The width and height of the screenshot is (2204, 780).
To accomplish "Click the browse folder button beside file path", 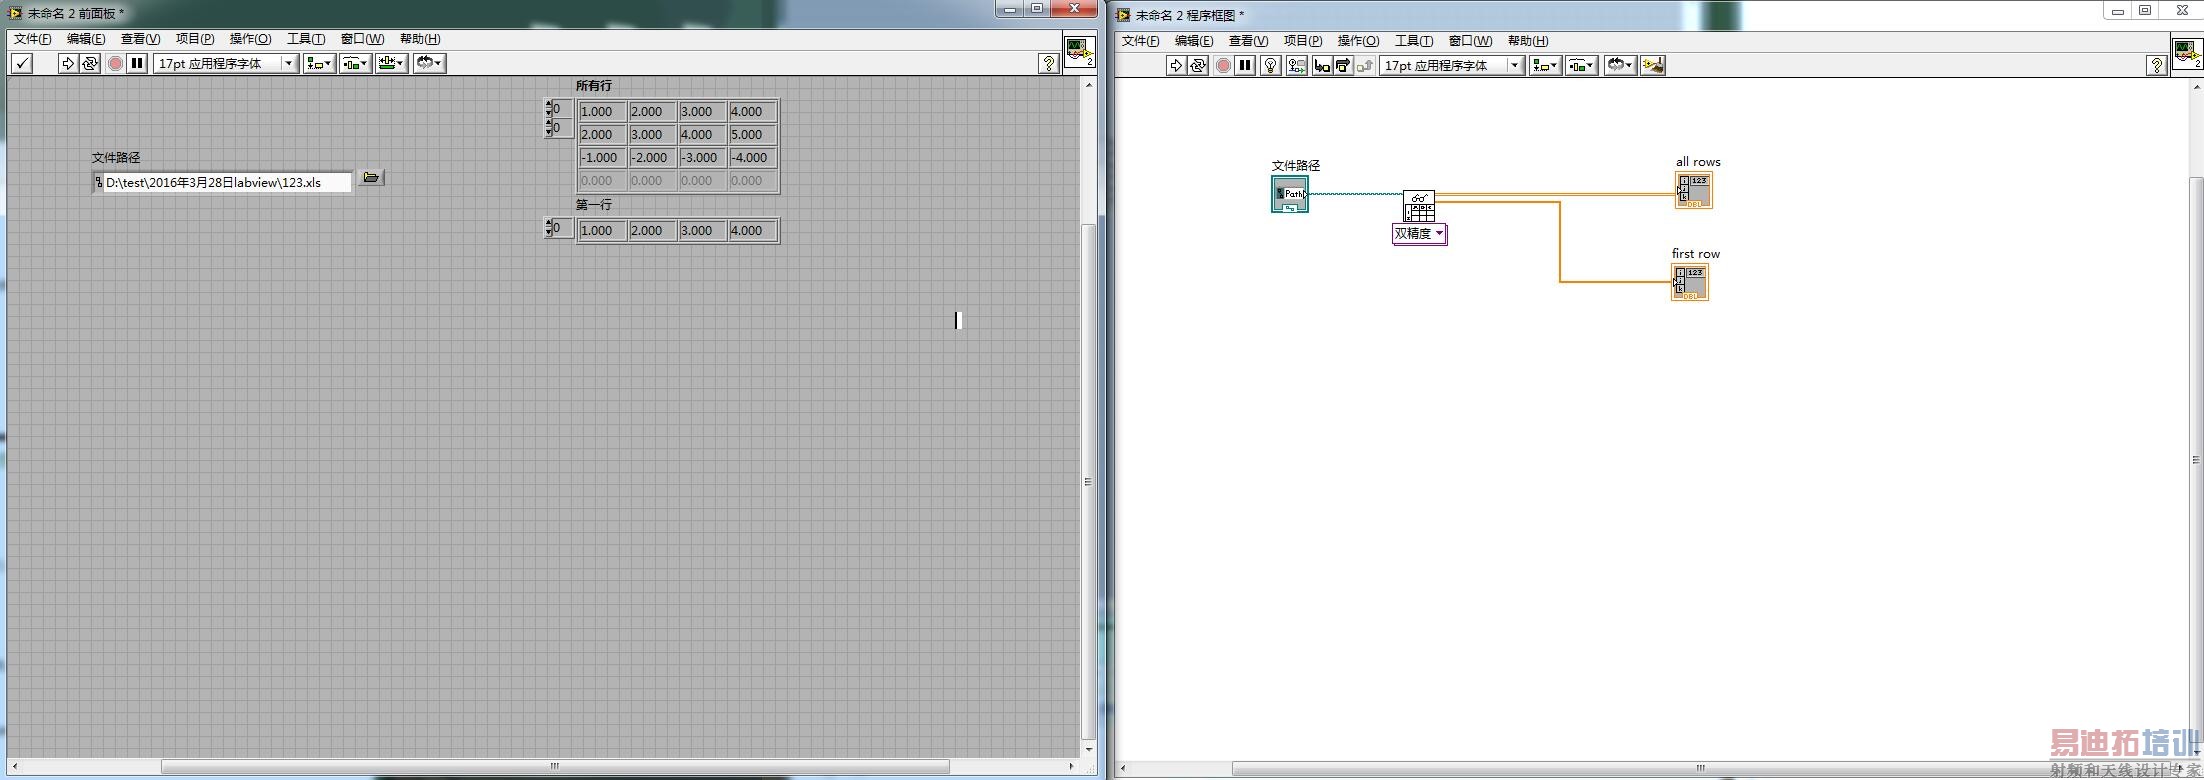I will (x=371, y=178).
